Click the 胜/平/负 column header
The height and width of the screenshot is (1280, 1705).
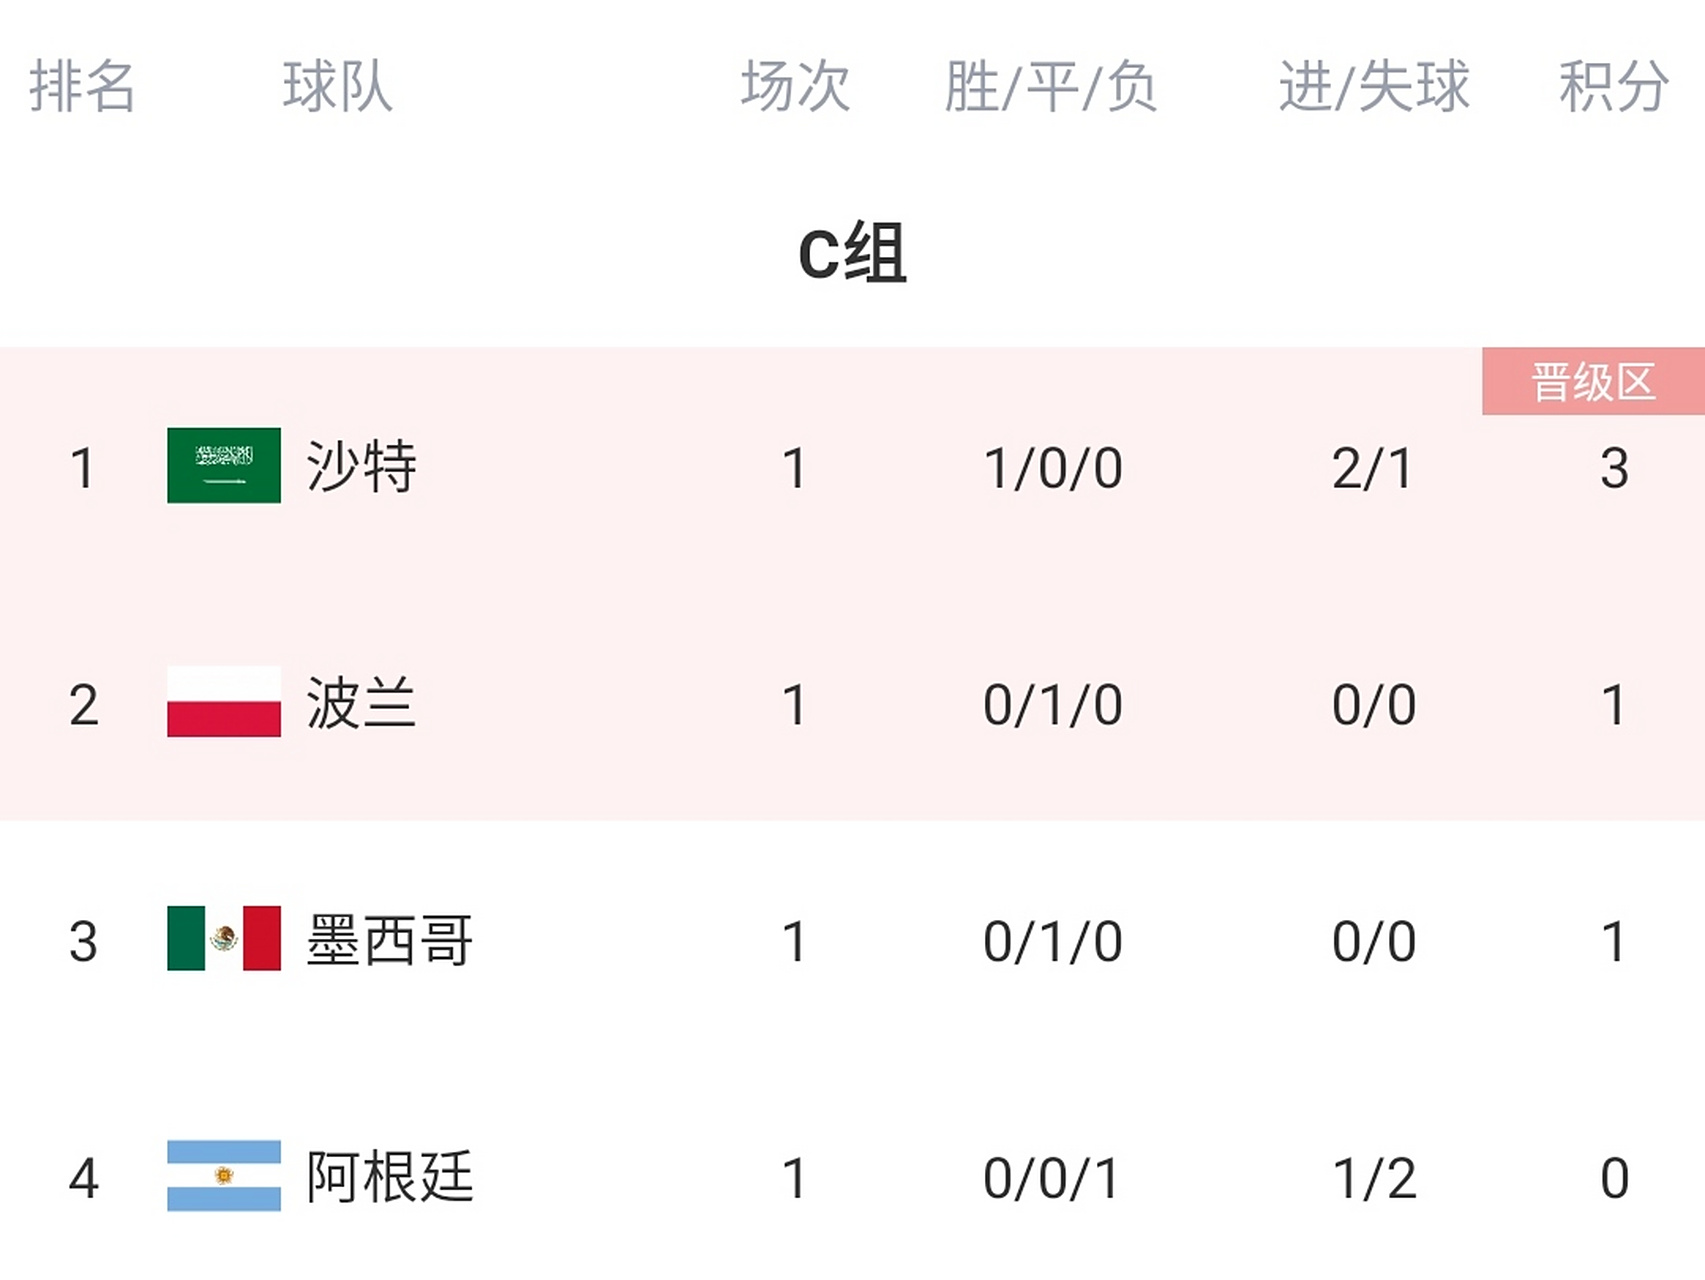click(1051, 86)
